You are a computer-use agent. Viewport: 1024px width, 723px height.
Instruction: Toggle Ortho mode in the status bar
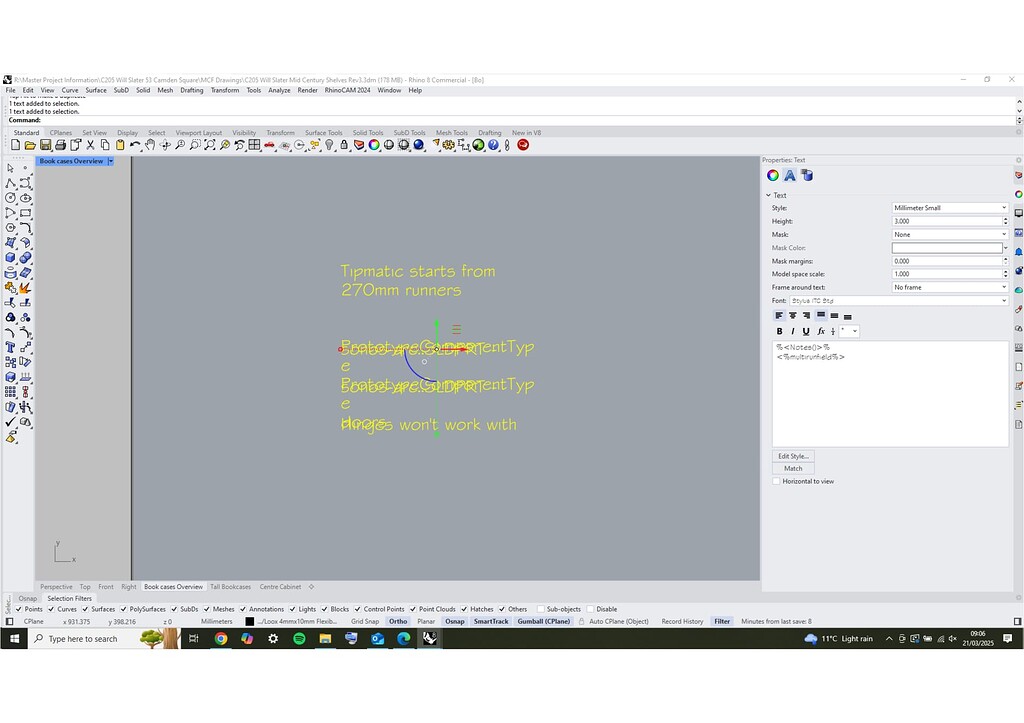[x=398, y=621]
